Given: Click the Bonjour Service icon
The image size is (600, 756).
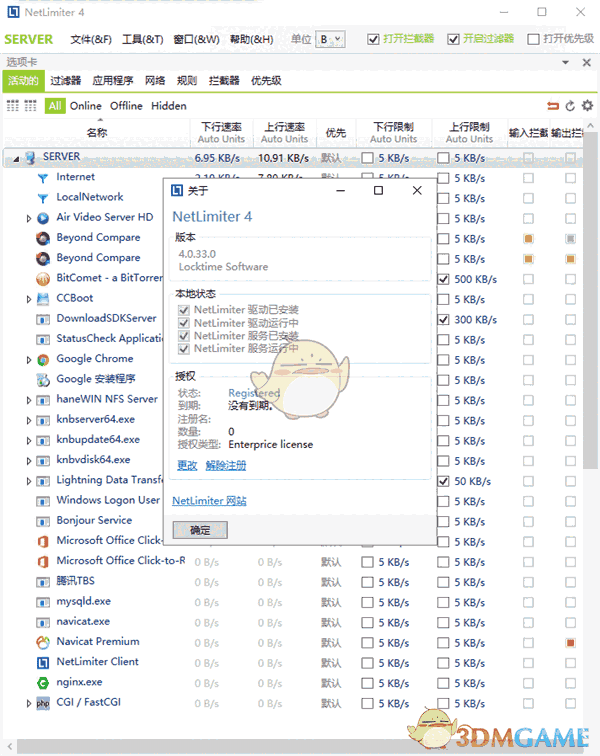Looking at the screenshot, I should pos(43,521).
